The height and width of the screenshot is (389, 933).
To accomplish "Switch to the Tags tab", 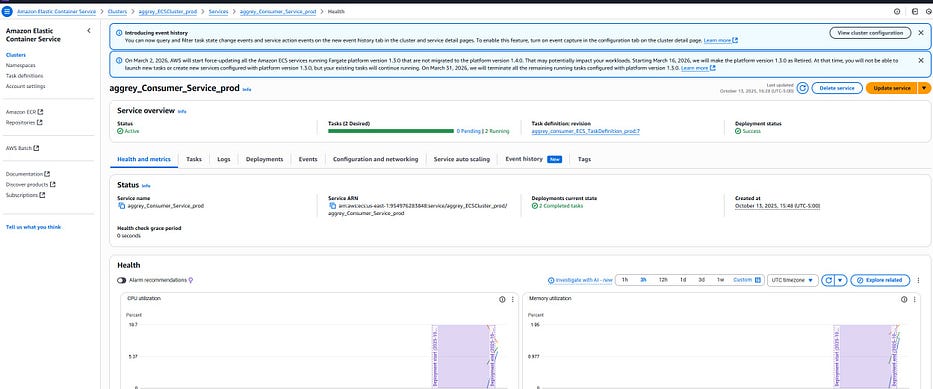I will click(584, 159).
